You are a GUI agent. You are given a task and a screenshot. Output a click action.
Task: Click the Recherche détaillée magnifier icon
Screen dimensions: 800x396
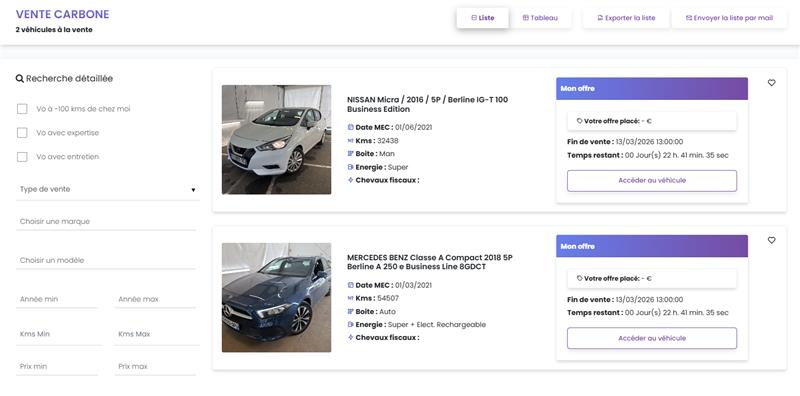(x=20, y=79)
